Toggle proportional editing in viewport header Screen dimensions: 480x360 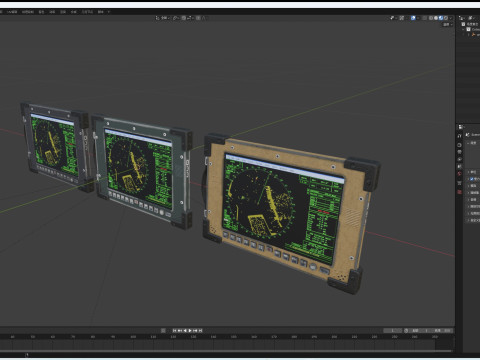click(x=199, y=18)
